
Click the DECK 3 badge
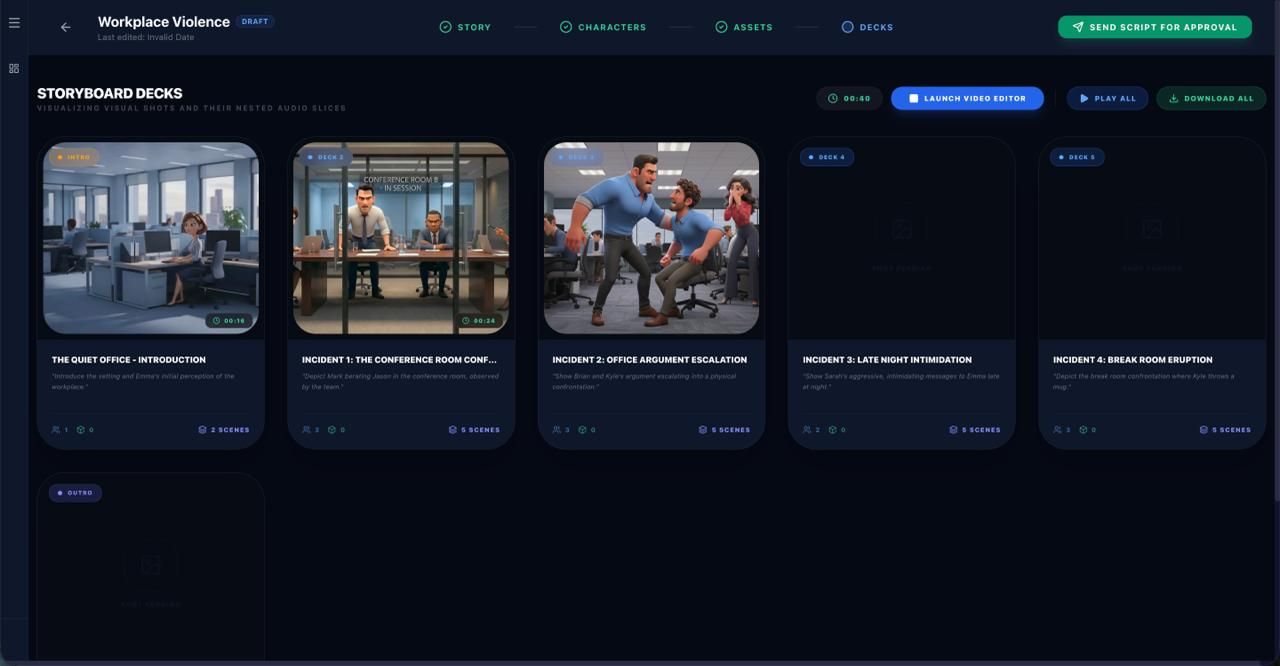(x=576, y=157)
